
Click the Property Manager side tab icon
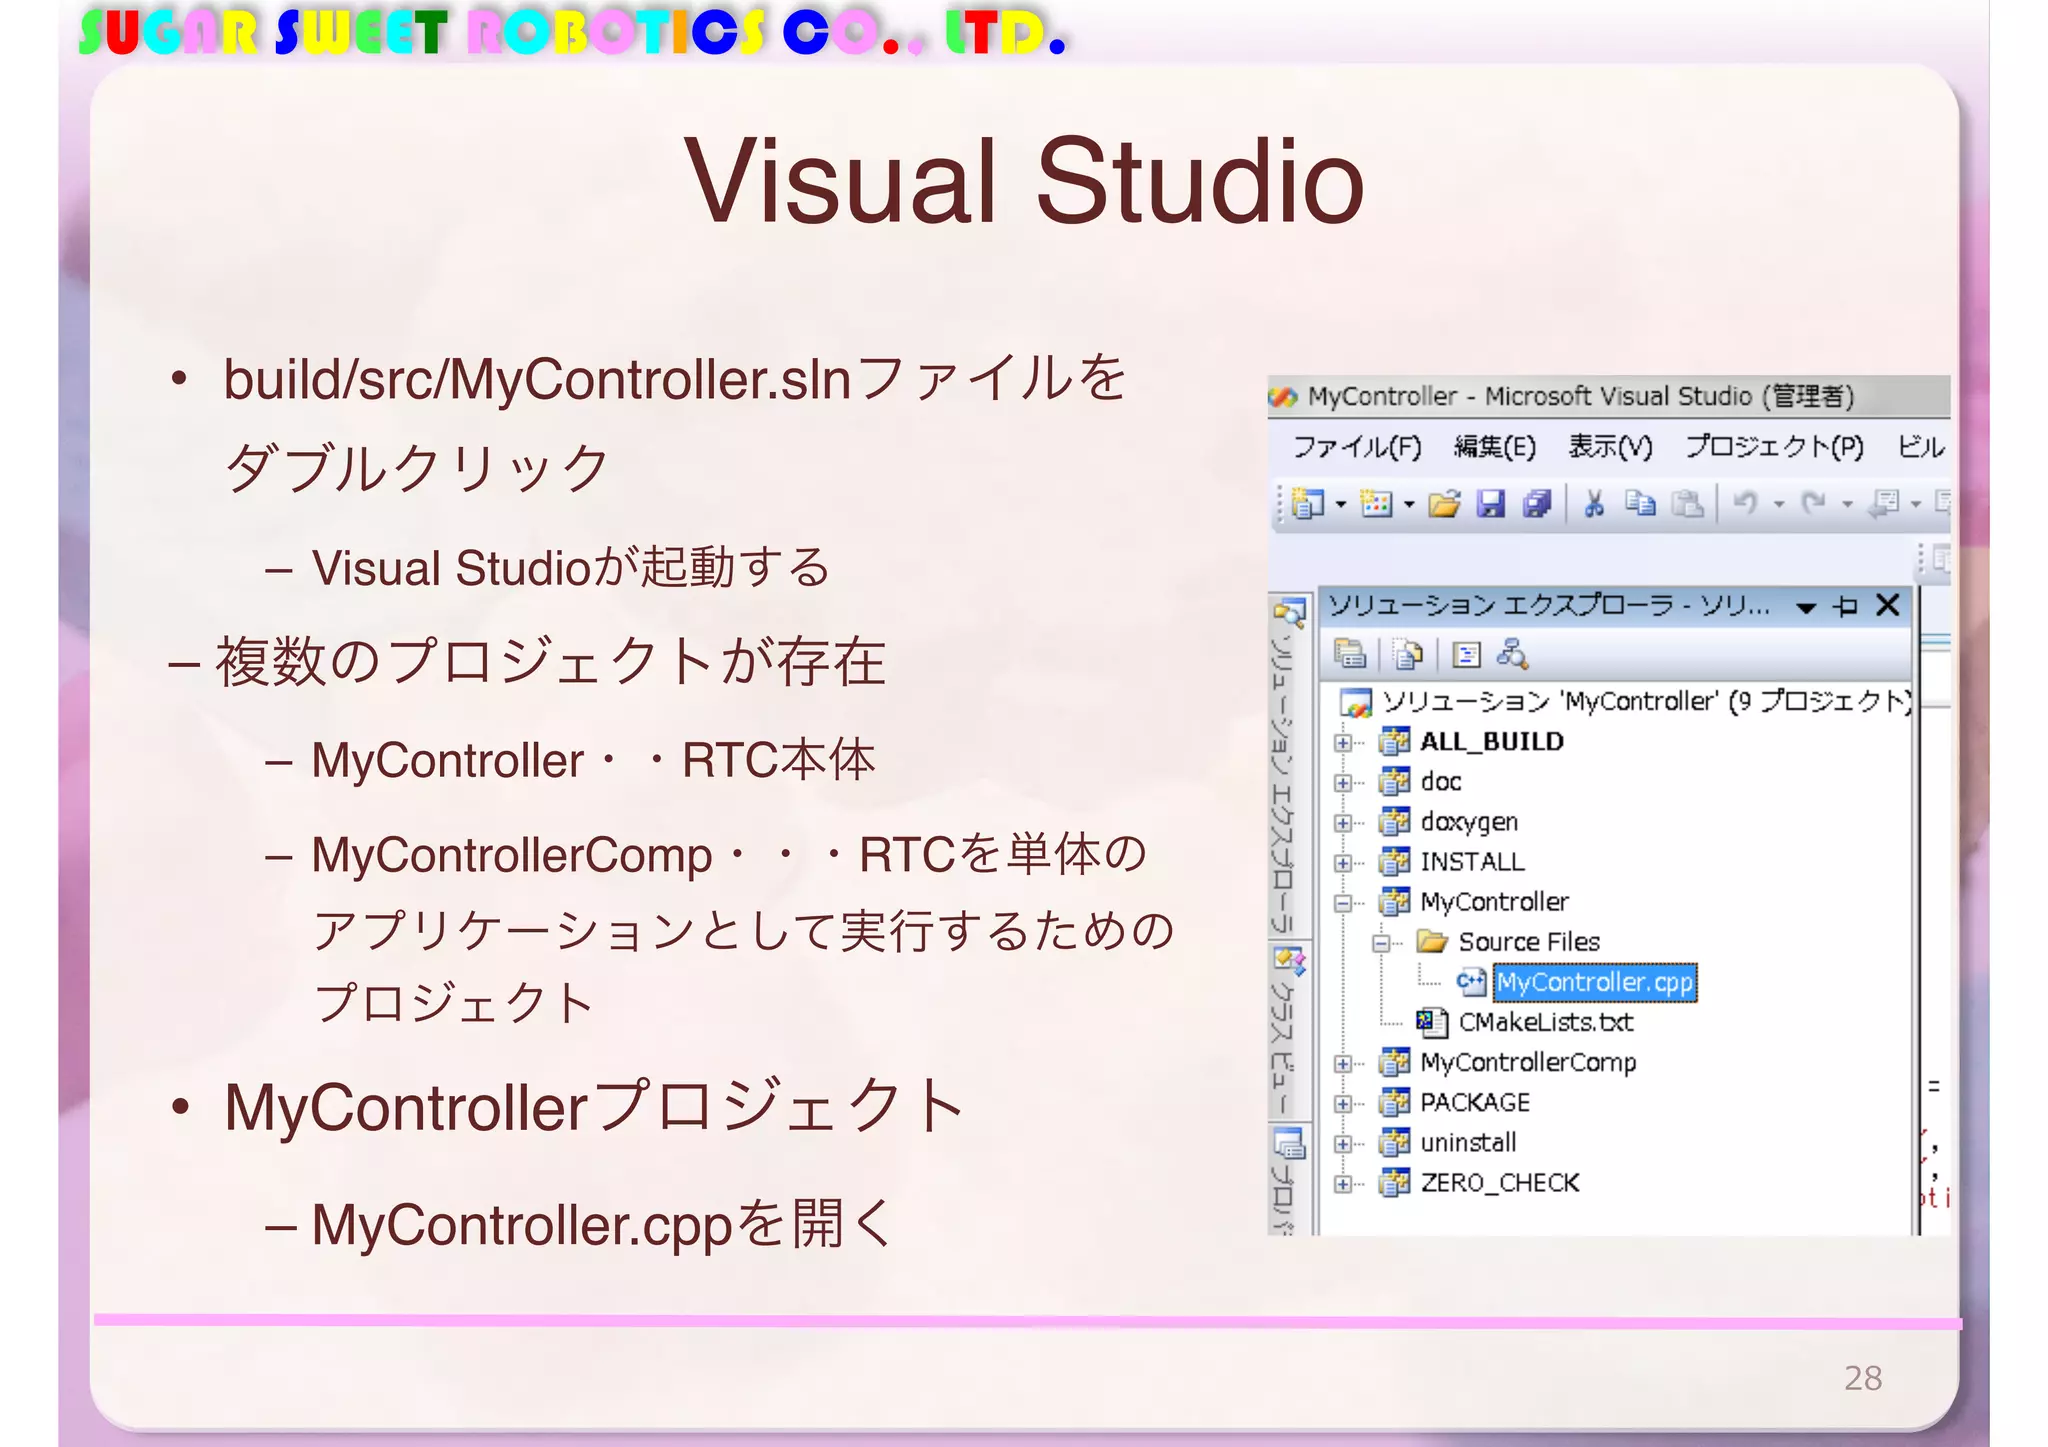(1289, 1142)
